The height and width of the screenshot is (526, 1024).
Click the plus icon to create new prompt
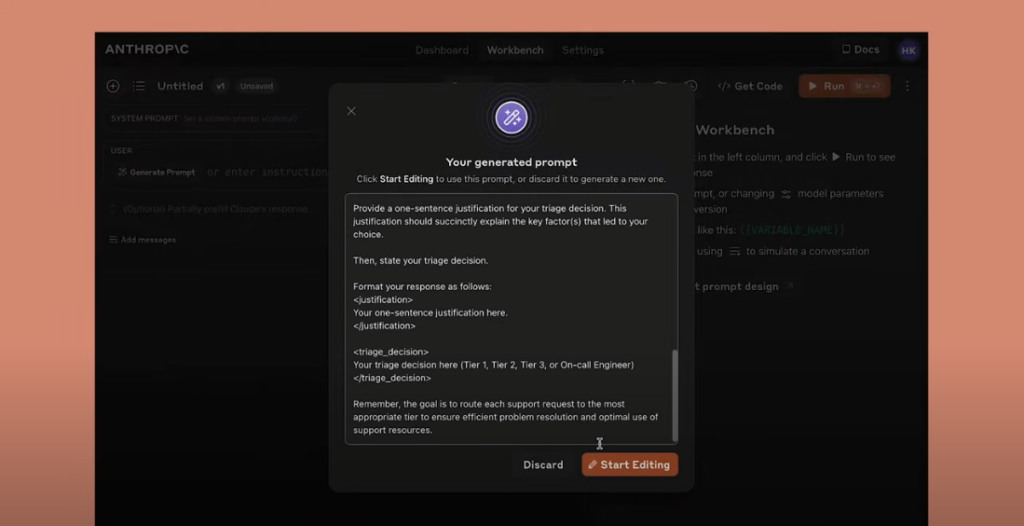[113, 86]
